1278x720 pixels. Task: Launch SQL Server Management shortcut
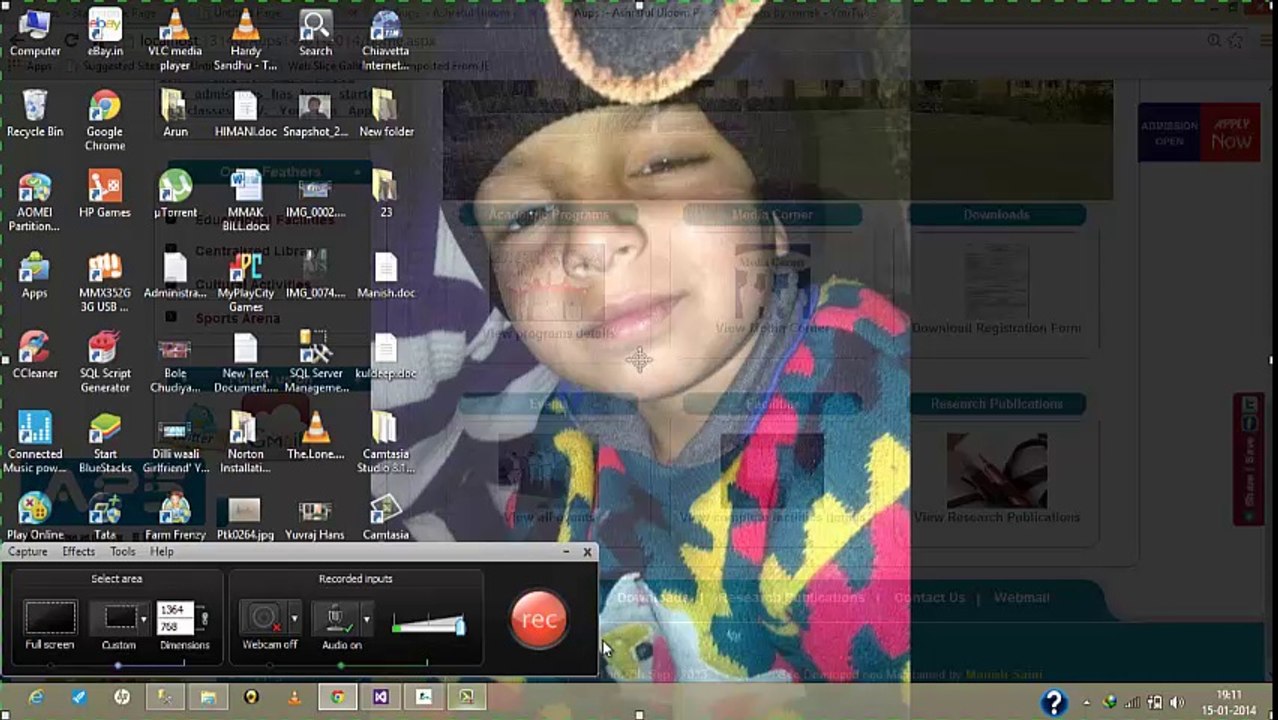pyautogui.click(x=316, y=363)
